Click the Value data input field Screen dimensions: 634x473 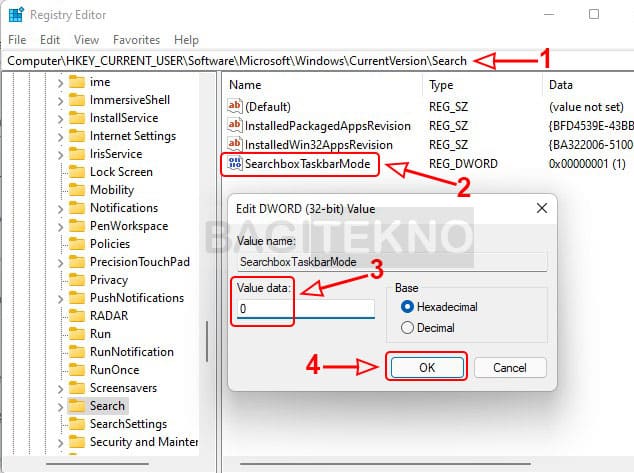[306, 308]
